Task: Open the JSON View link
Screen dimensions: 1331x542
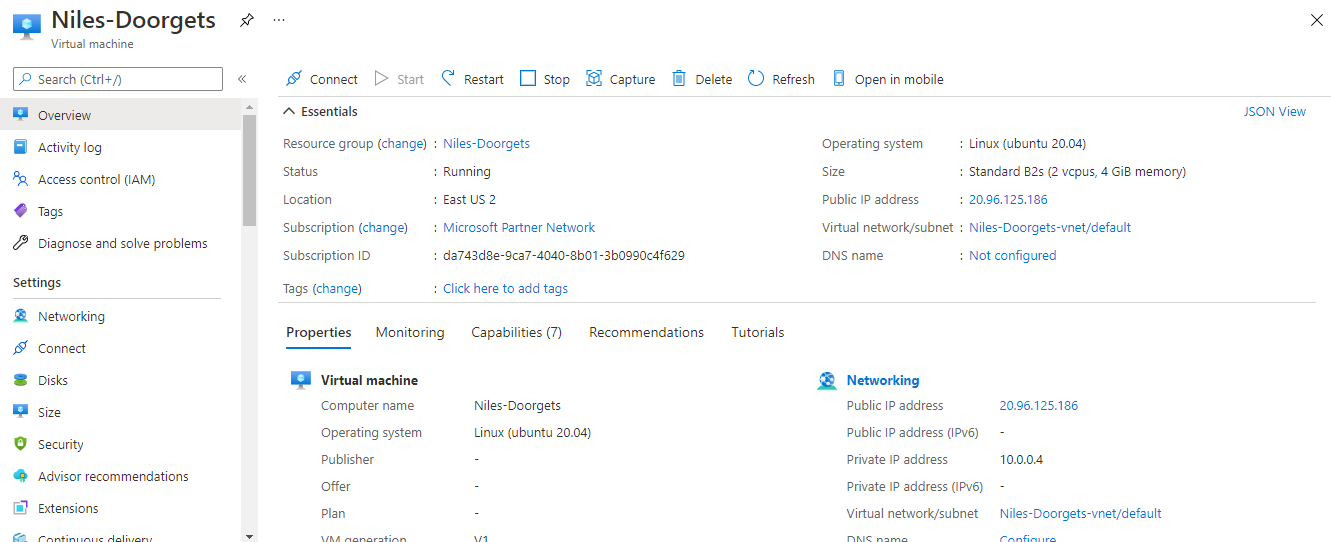Action: pyautogui.click(x=1274, y=112)
